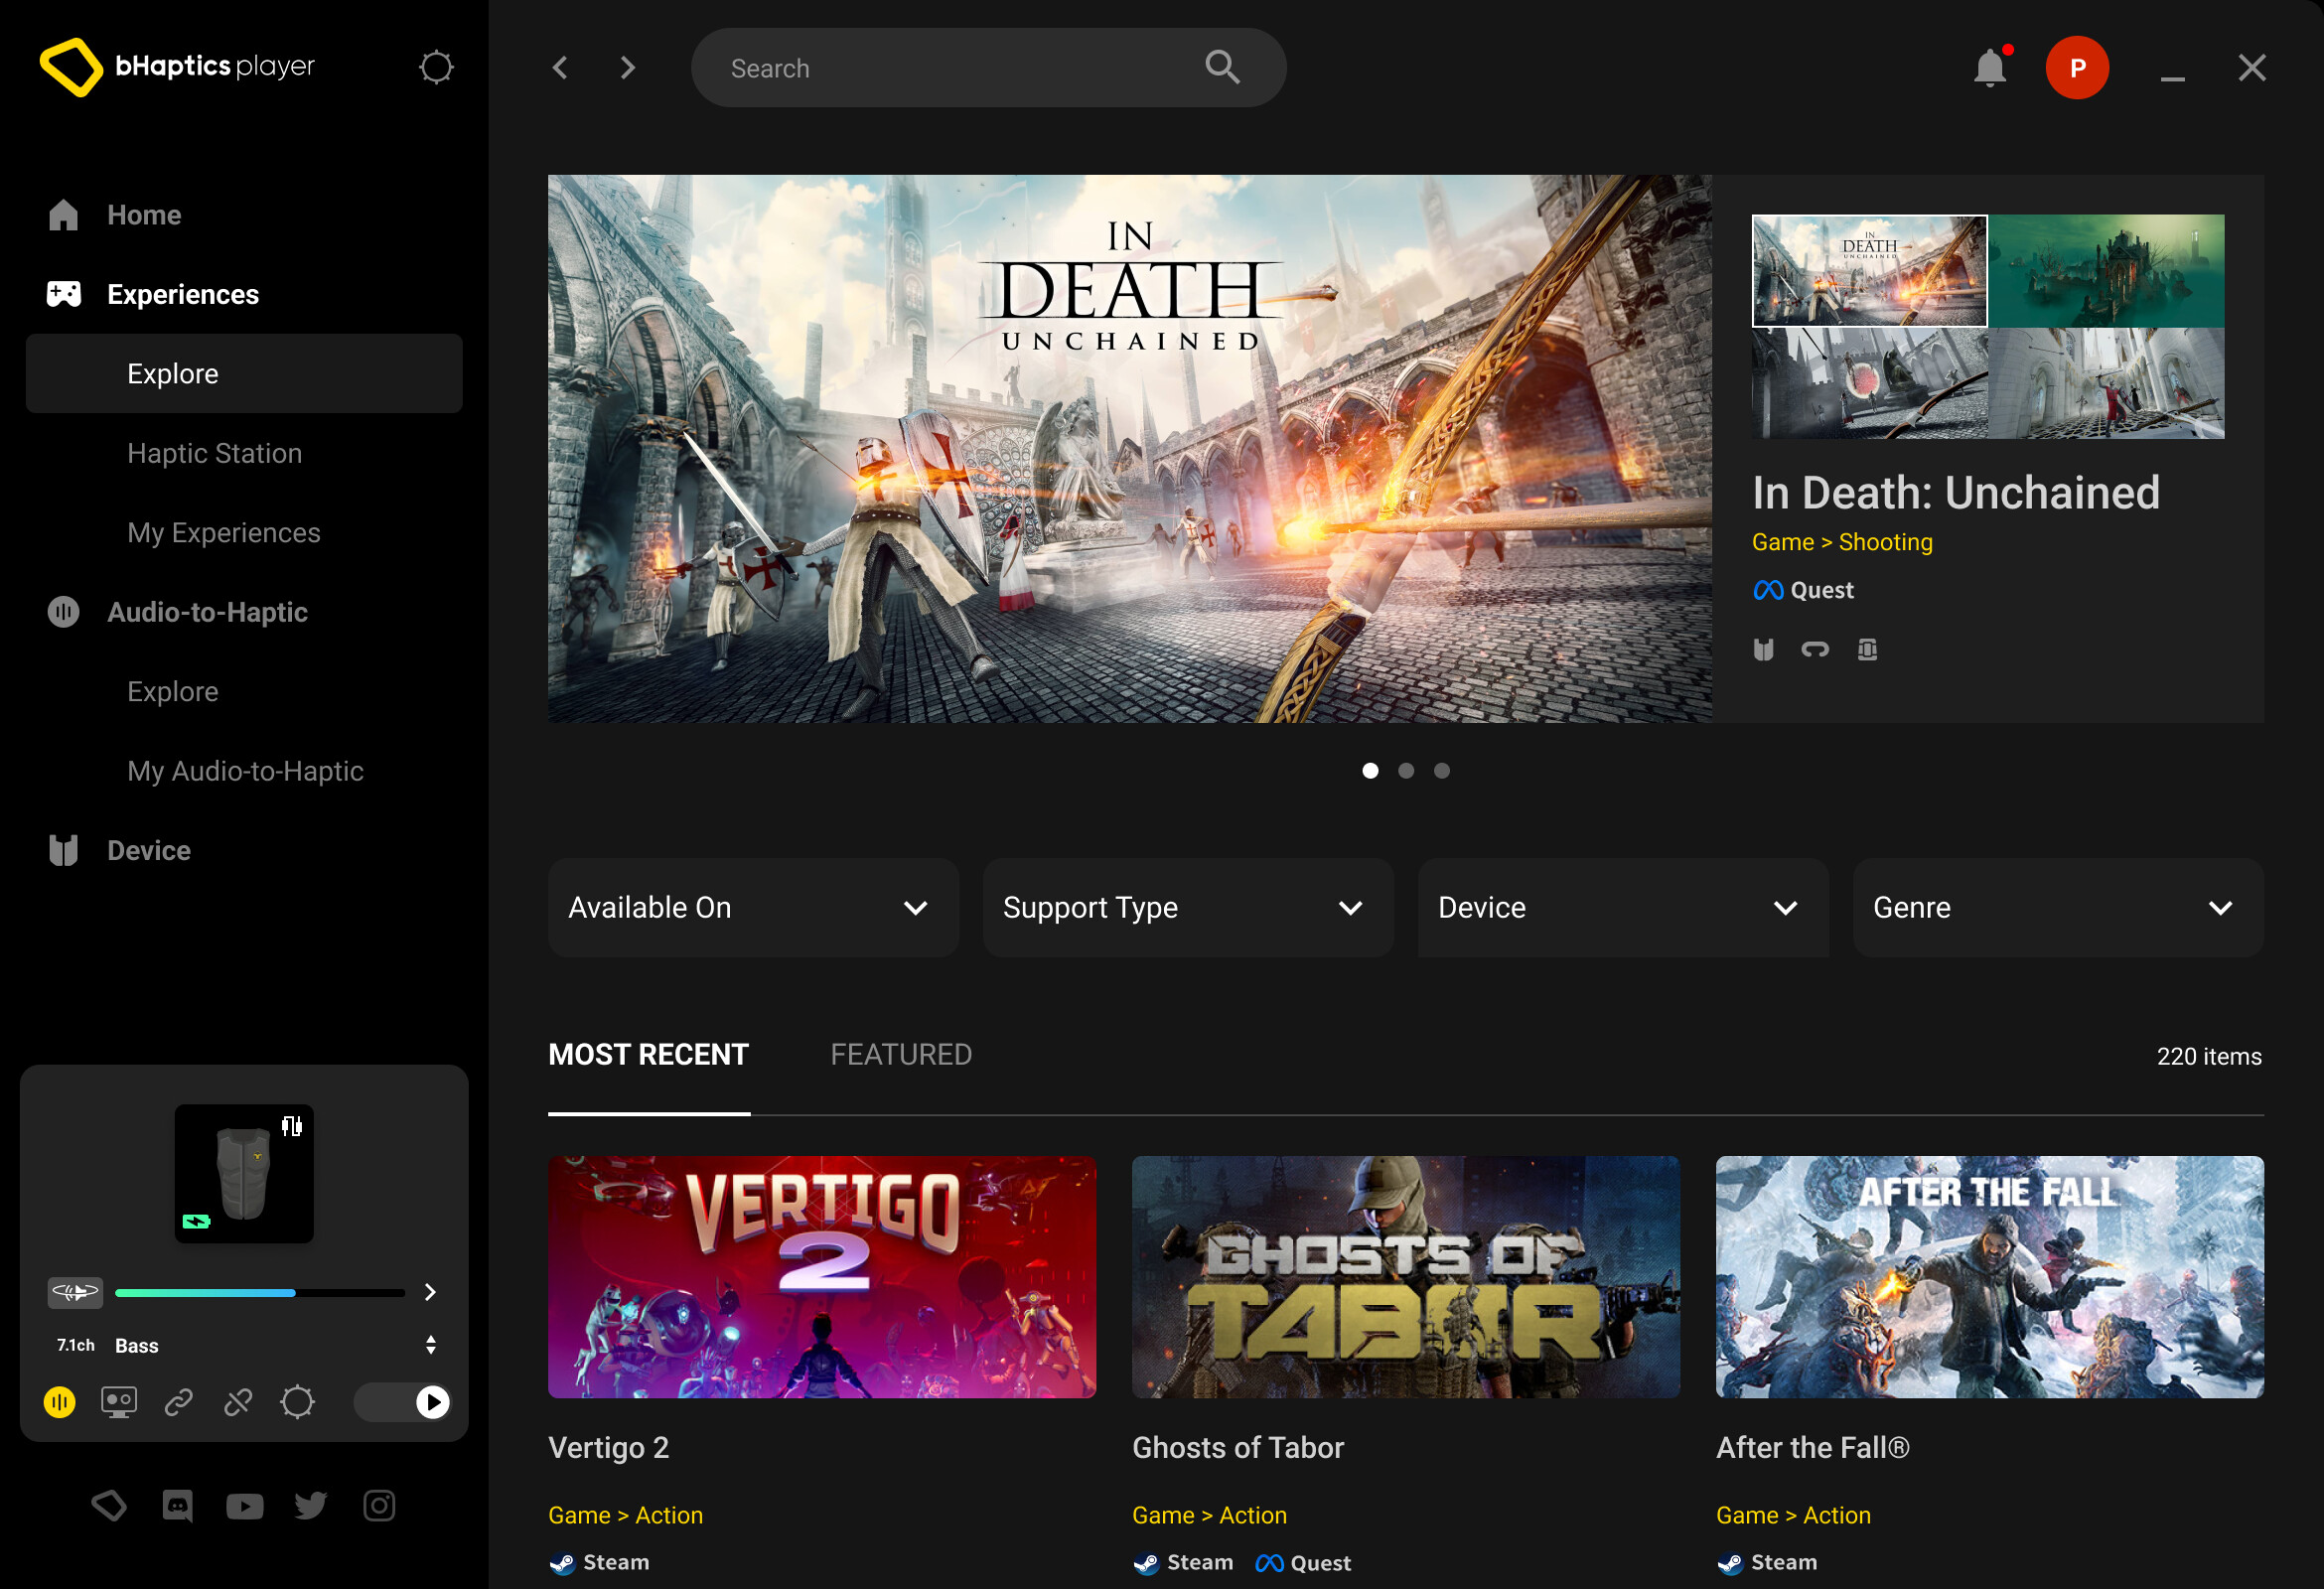This screenshot has height=1589, width=2324.
Task: Click the Twitter icon at sidebar bottom
Action: [311, 1505]
